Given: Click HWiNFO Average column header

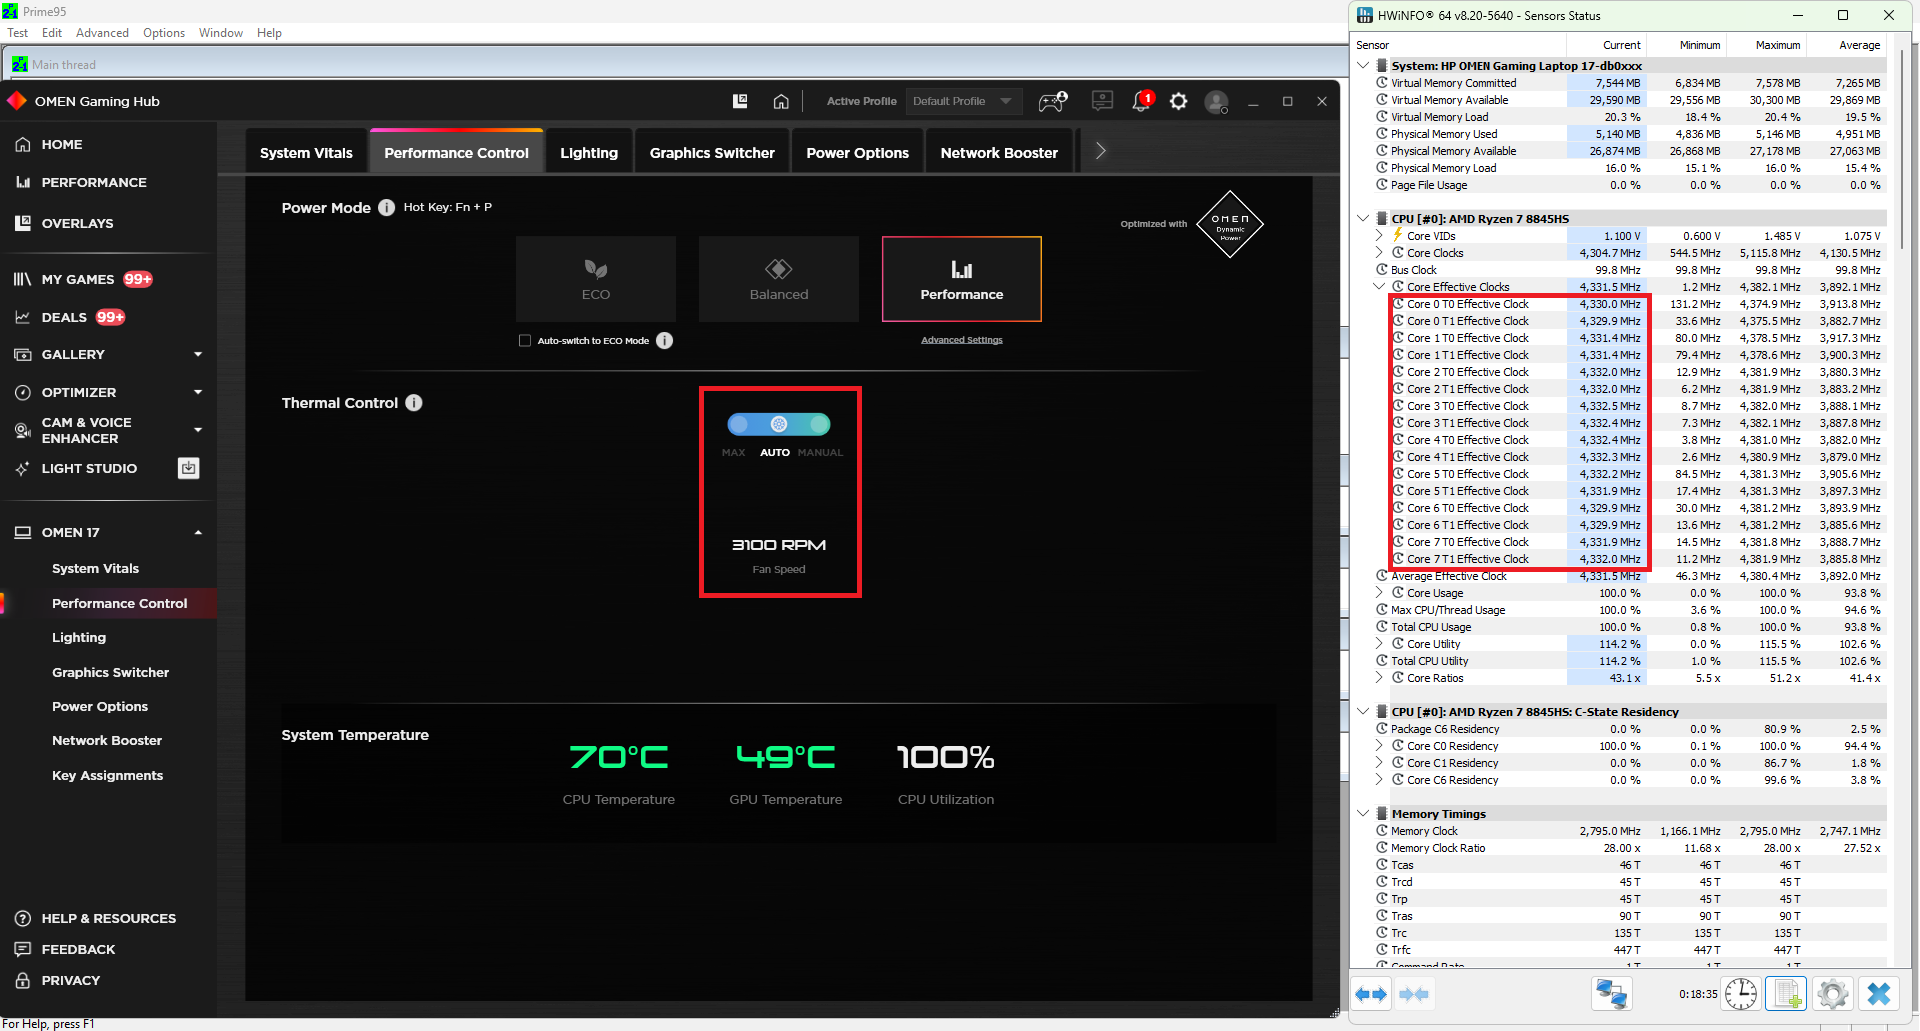Looking at the screenshot, I should click(x=1846, y=45).
